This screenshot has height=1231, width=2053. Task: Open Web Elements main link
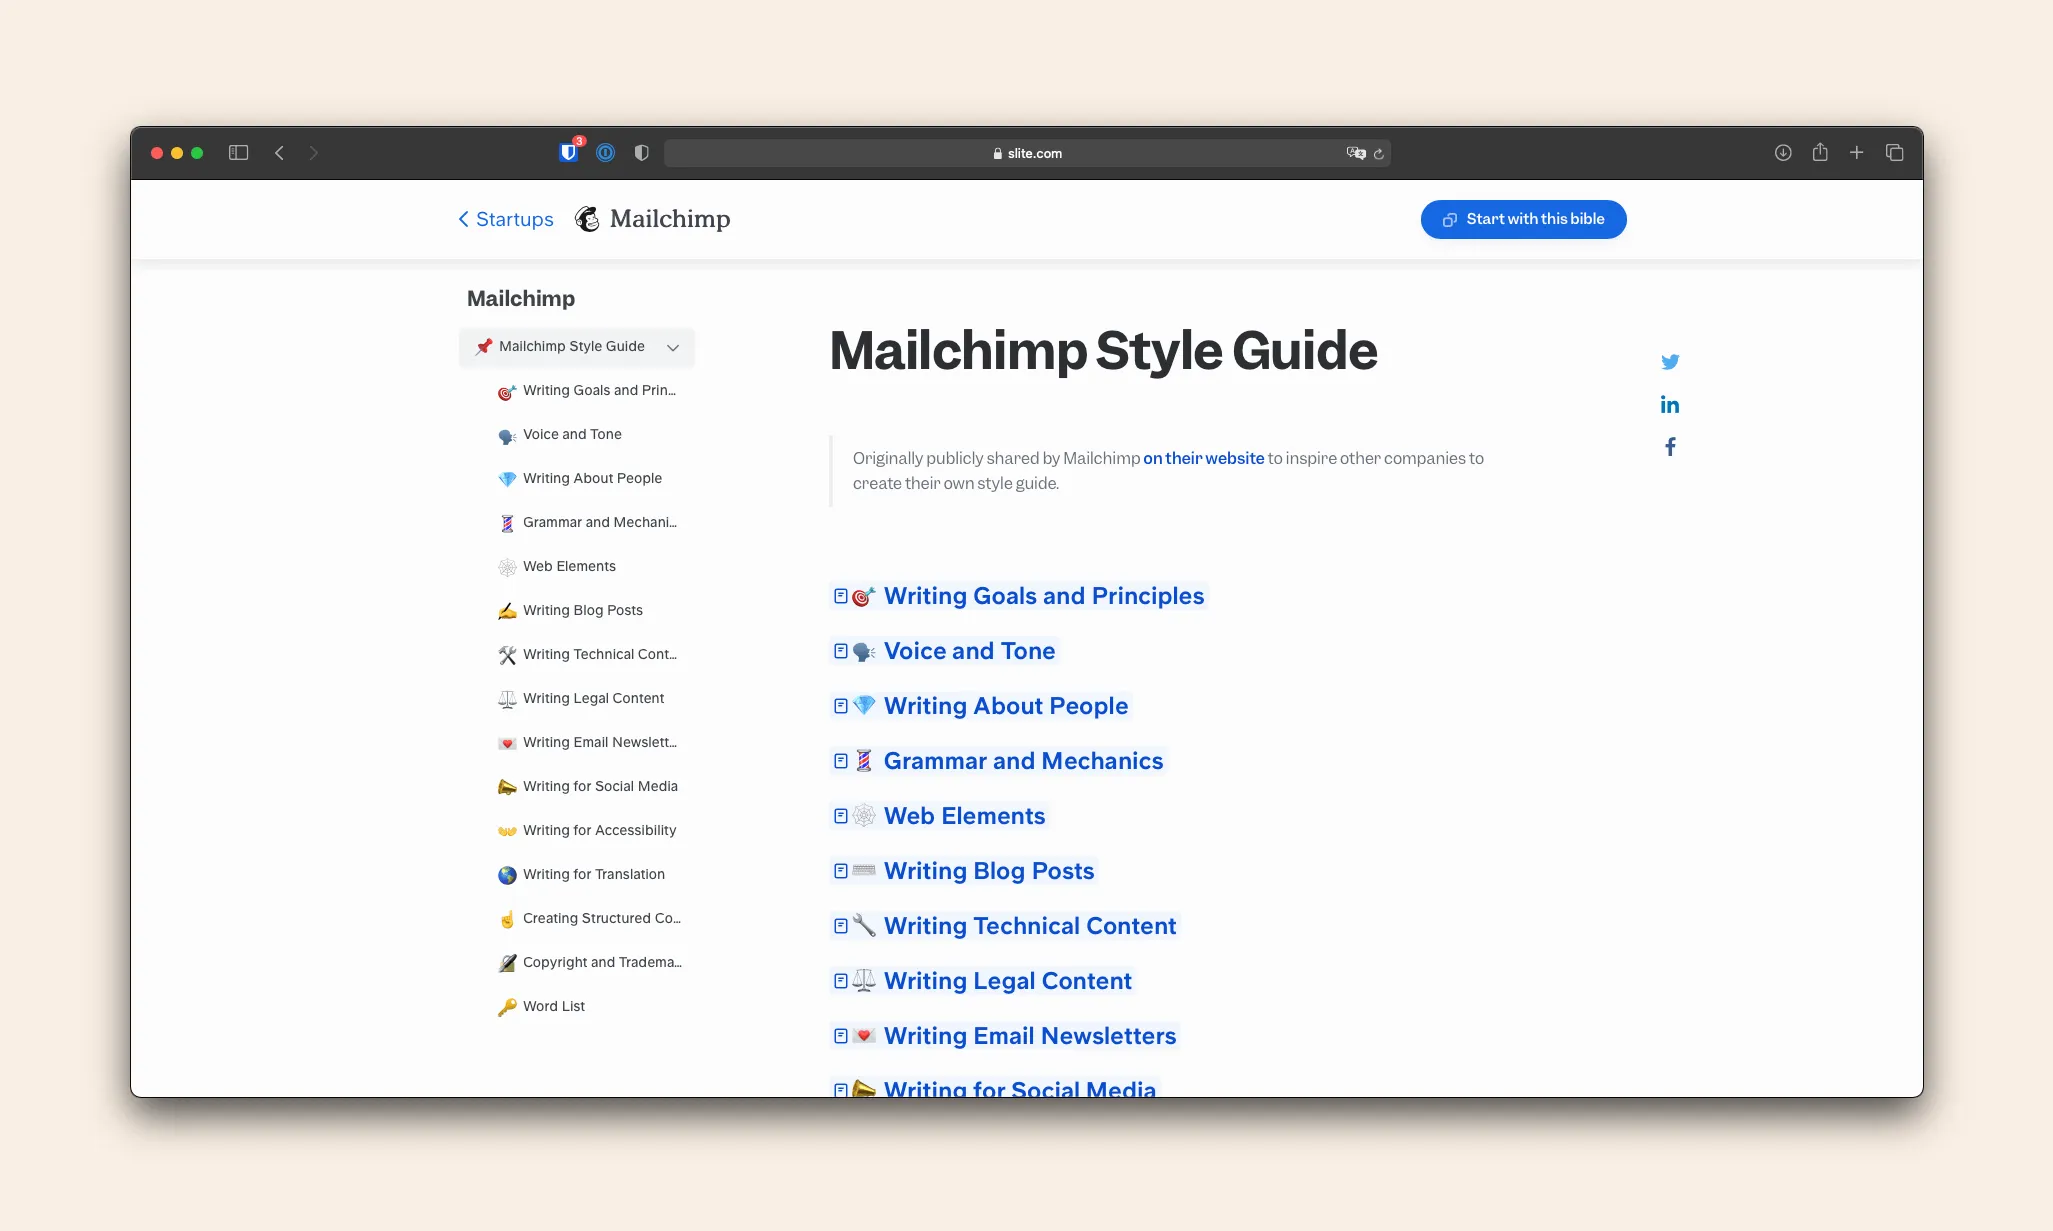point(964,816)
